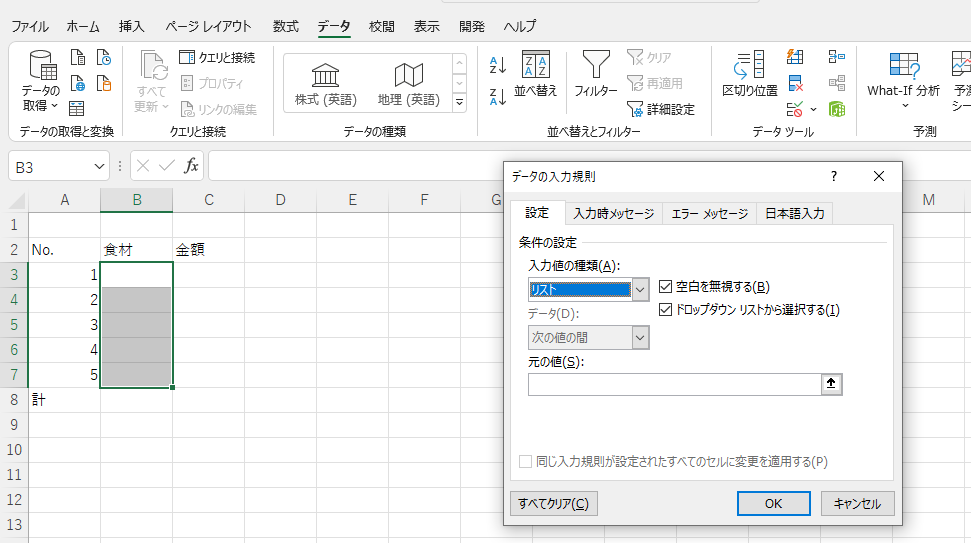Click the 統合 consolidate icon

837,58
